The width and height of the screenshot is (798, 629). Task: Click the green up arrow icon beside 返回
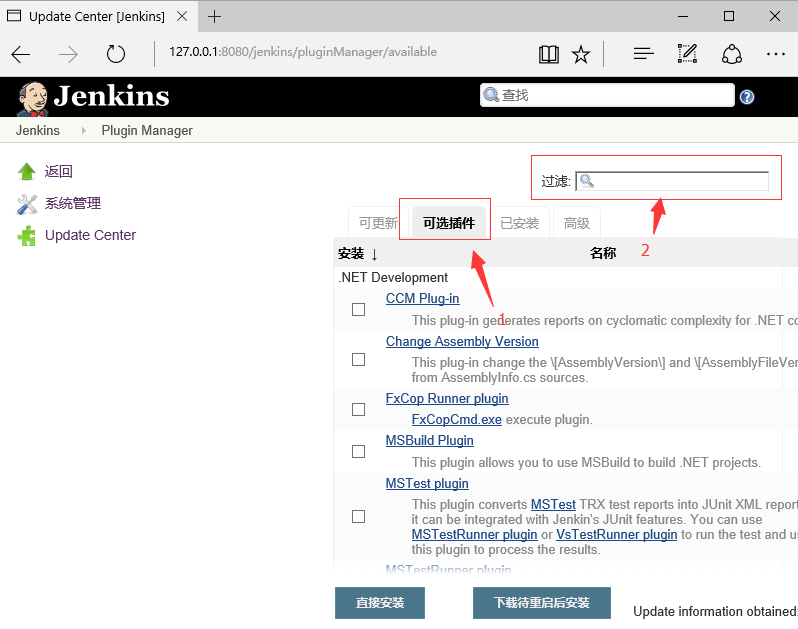26,172
